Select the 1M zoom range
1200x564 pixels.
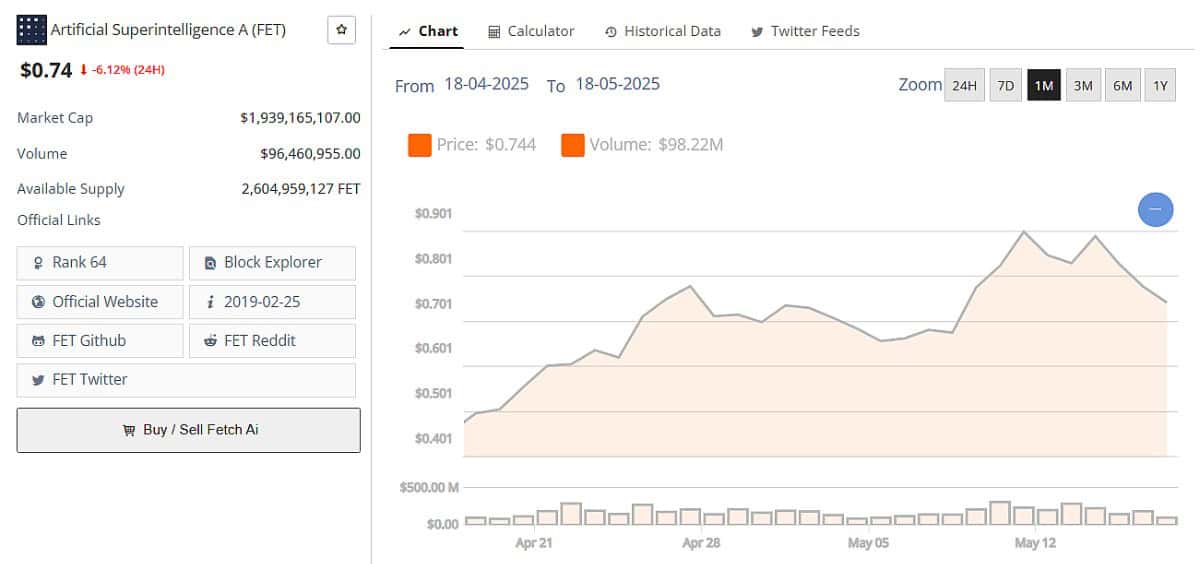[x=1044, y=85]
